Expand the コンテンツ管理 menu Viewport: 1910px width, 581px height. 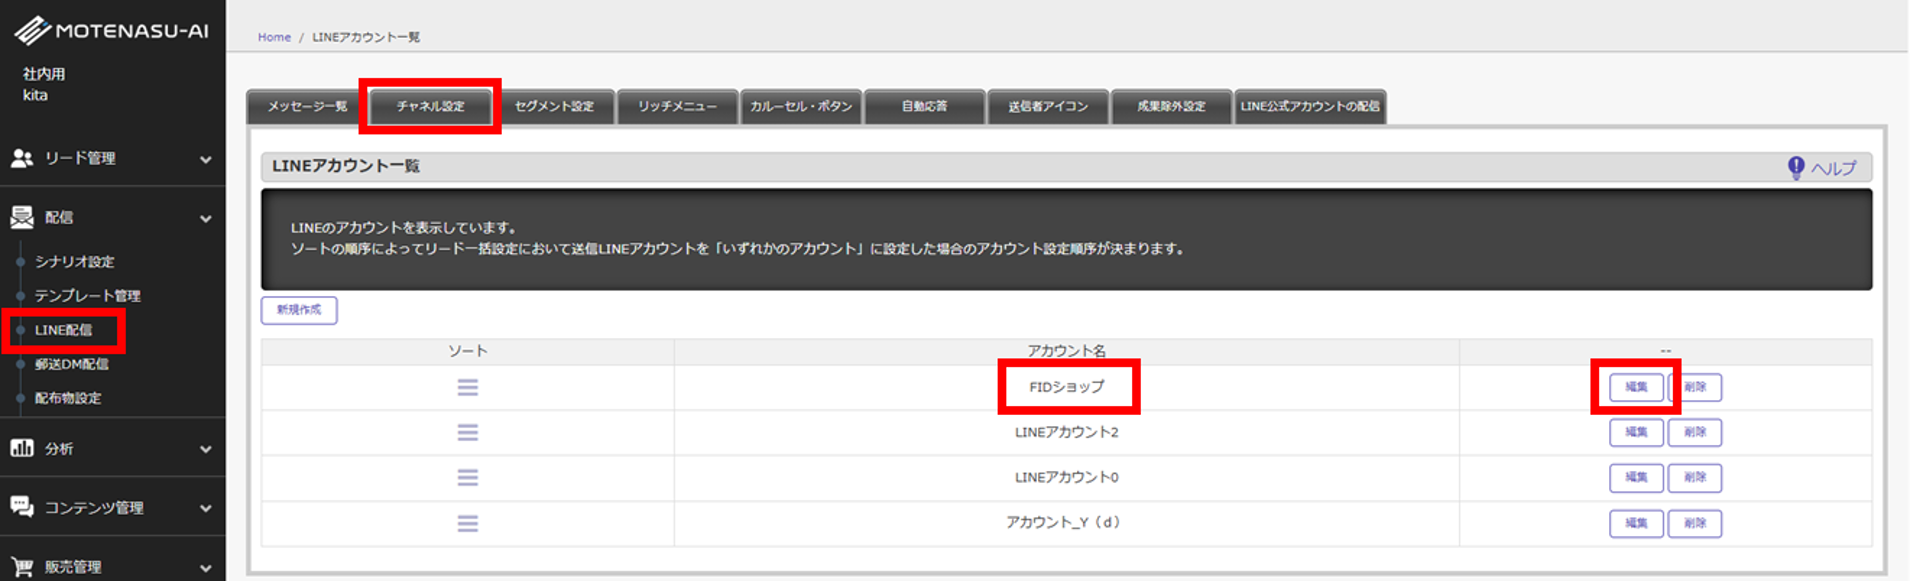pos(205,508)
